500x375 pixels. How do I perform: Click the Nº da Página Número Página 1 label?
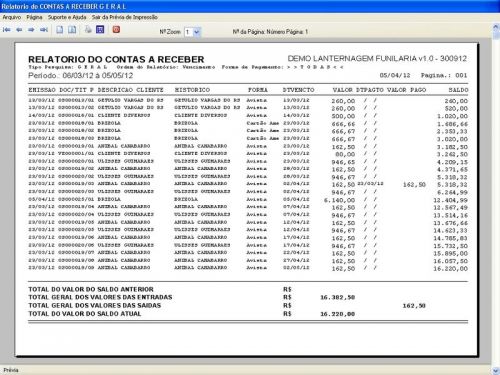(270, 32)
